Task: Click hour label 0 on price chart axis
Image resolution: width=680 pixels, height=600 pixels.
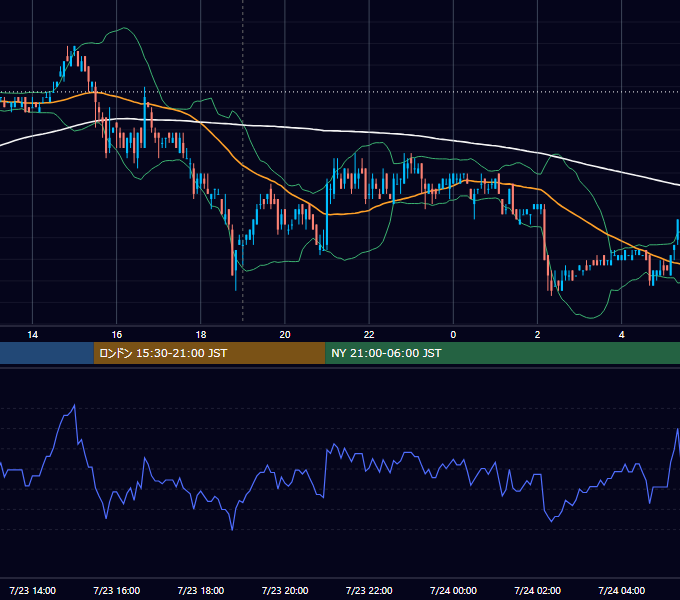Action: (x=453, y=335)
